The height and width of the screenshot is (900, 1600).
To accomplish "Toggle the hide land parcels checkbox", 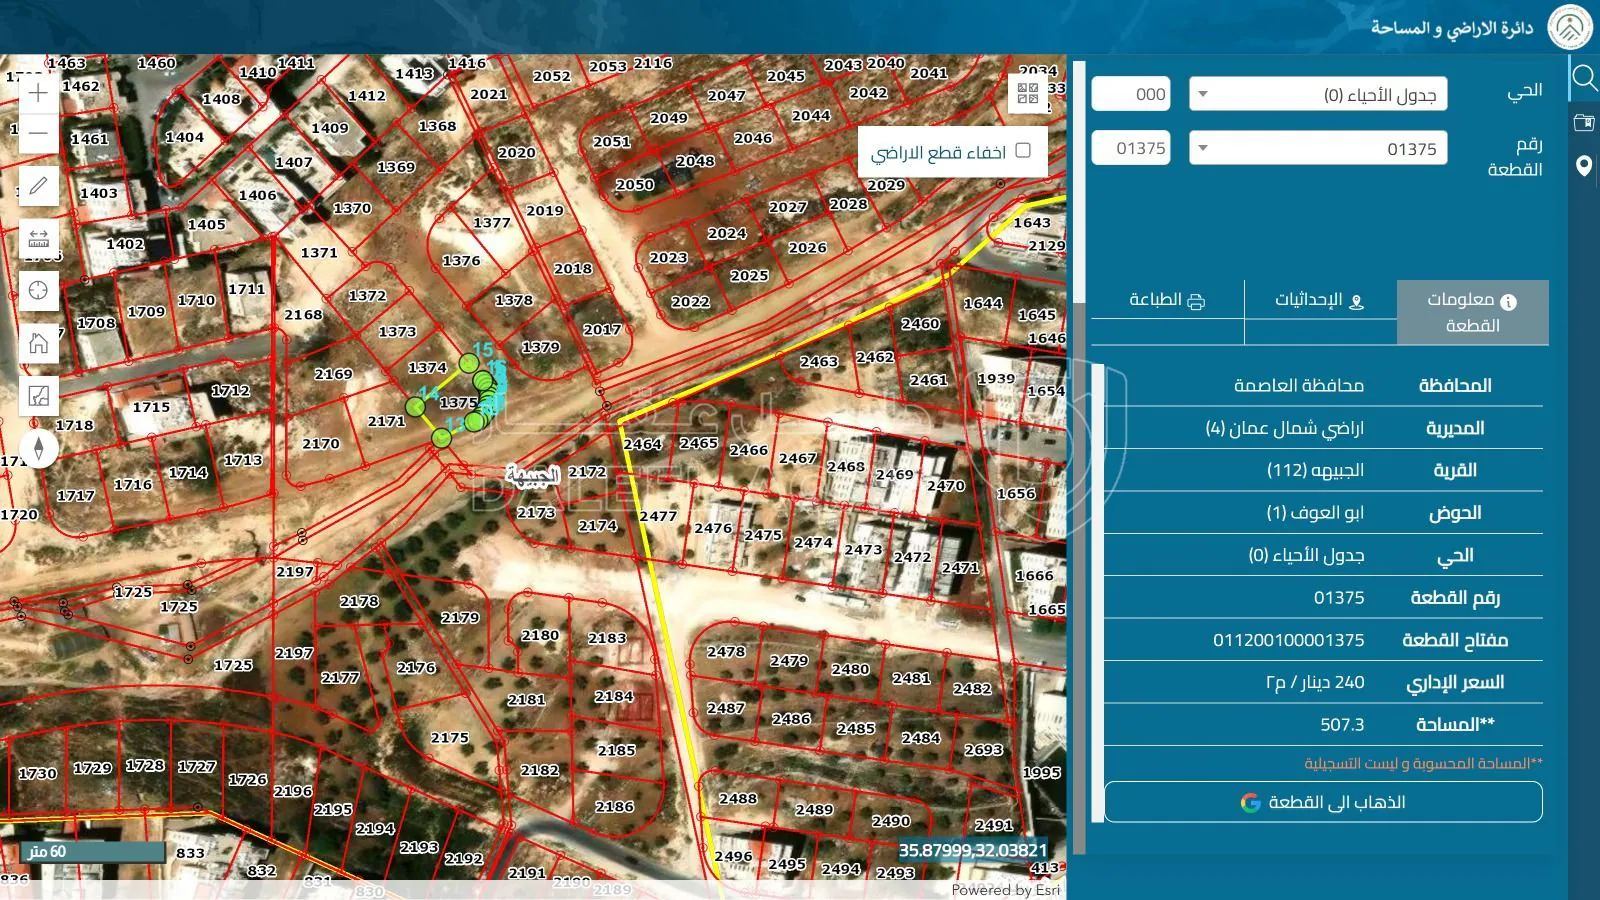I will [1023, 150].
